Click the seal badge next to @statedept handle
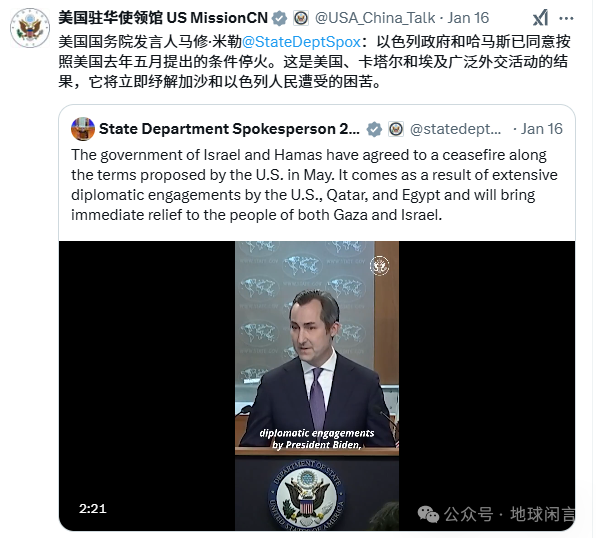Viewport: 596px width, 538px height. pos(396,129)
